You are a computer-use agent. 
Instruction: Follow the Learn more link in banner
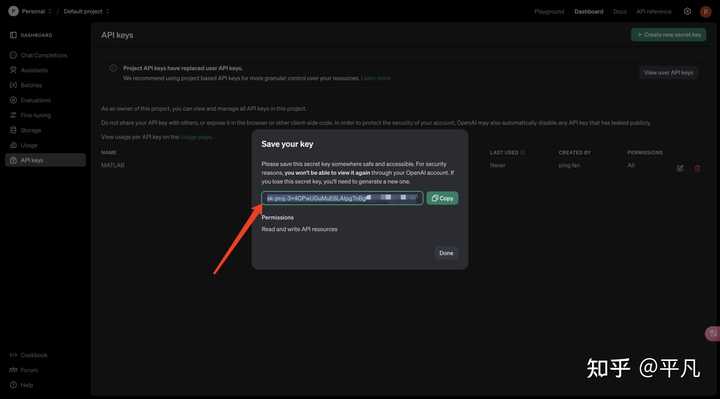376,78
